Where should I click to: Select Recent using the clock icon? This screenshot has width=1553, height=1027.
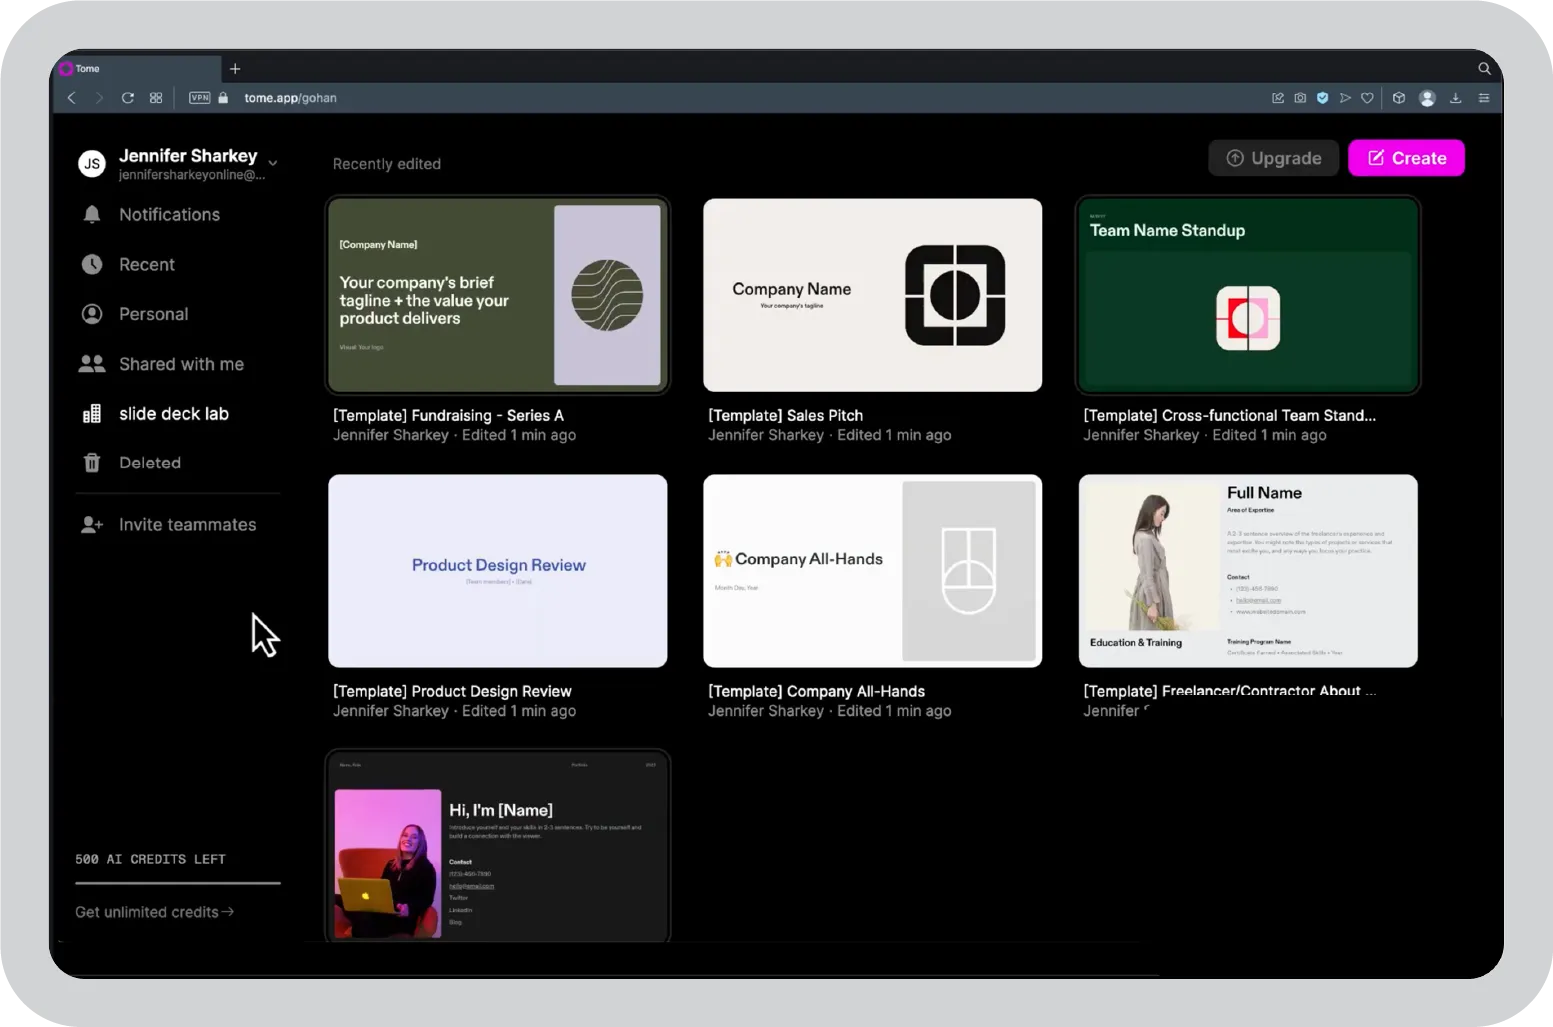(x=92, y=264)
